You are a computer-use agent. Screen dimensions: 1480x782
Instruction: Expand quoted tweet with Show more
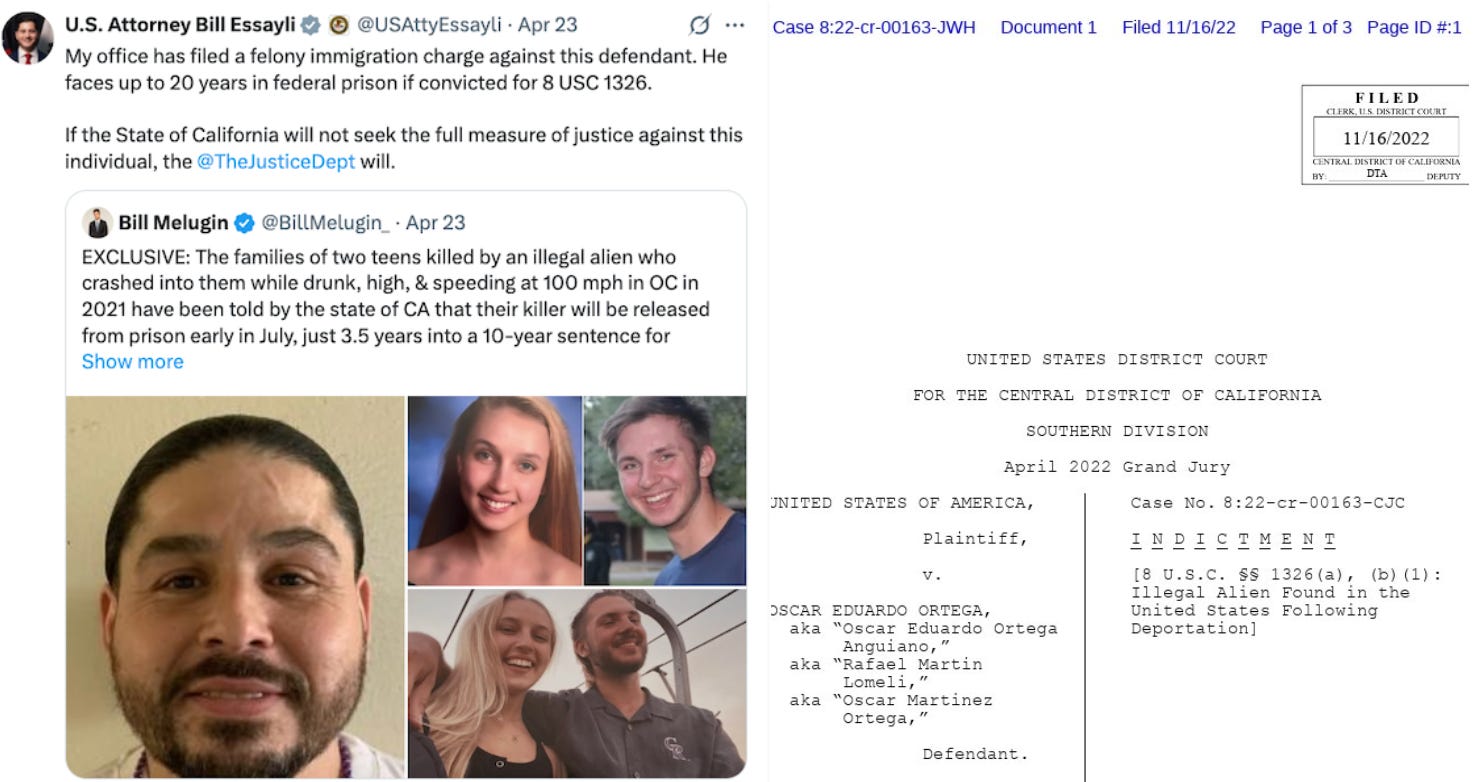point(133,362)
